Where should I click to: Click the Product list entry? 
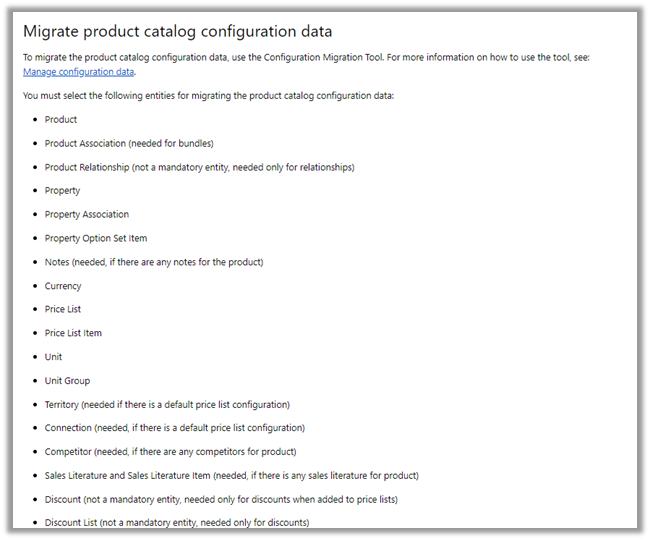click(61, 120)
